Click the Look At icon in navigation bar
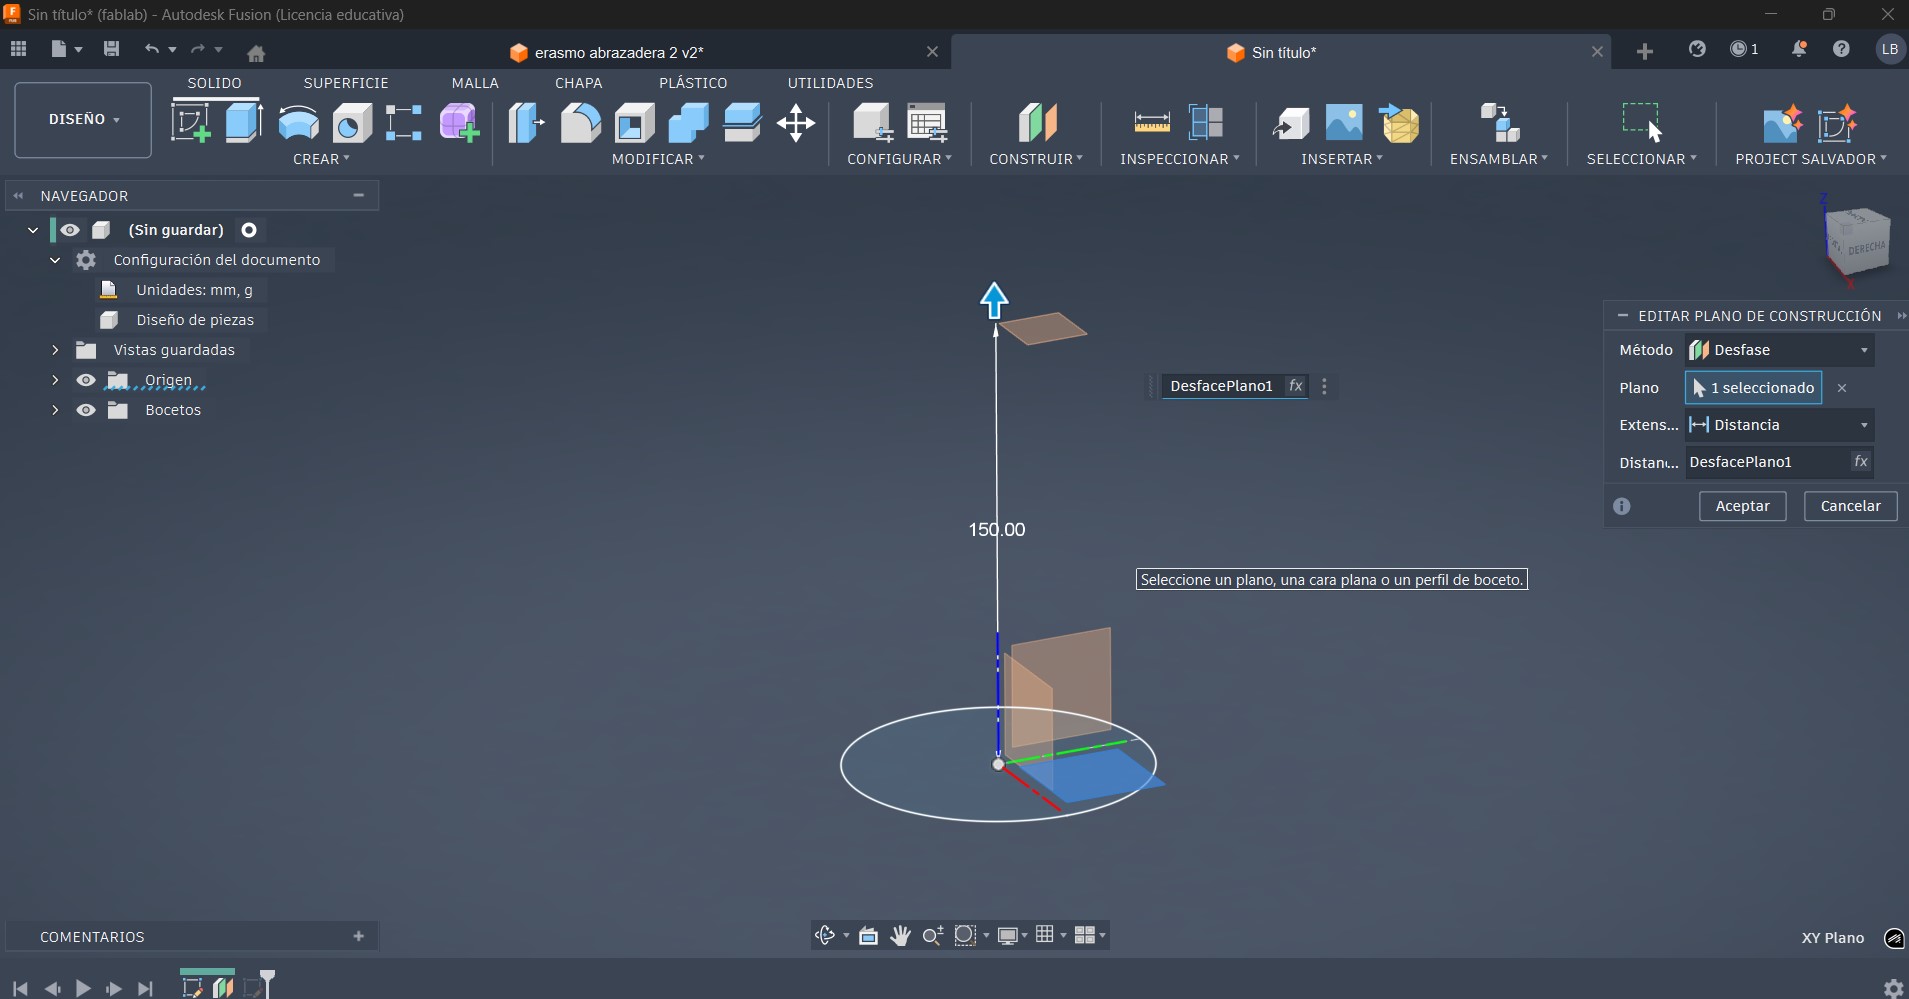 pos(868,935)
